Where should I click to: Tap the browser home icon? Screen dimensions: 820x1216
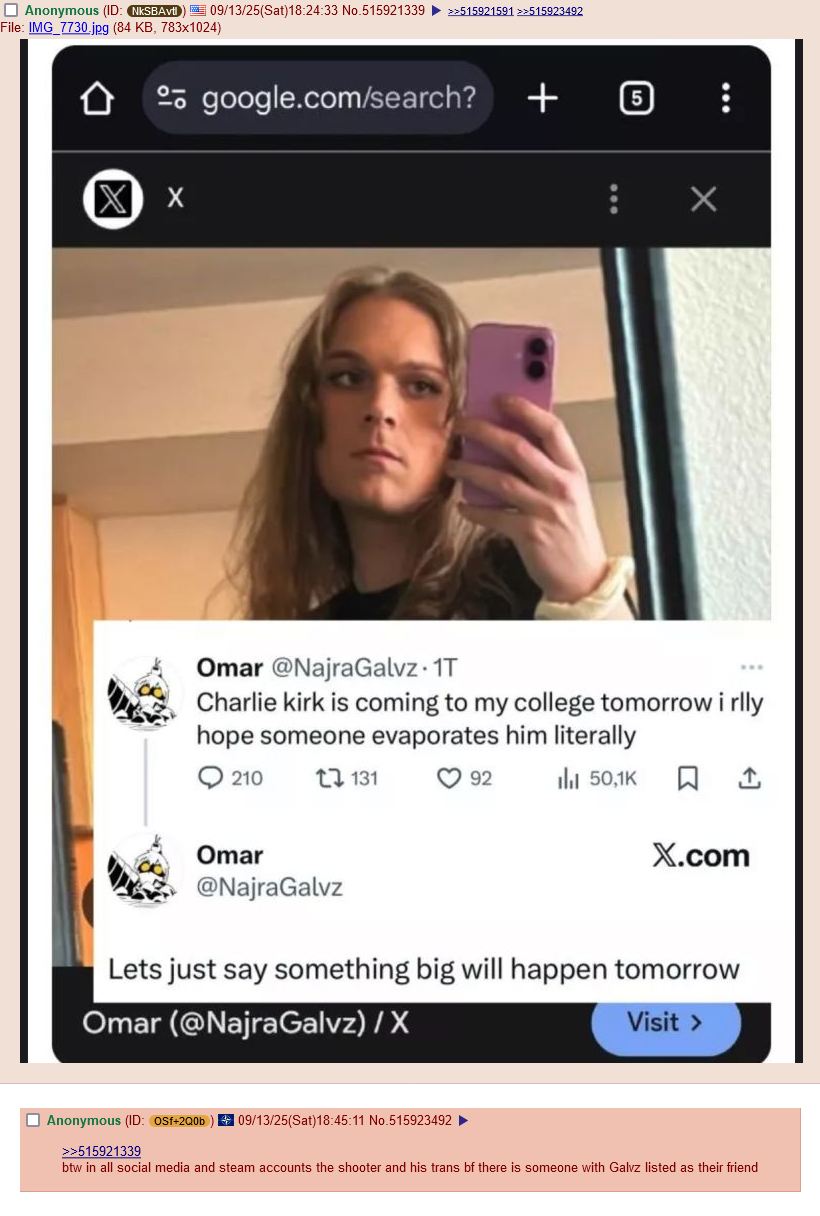[97, 98]
